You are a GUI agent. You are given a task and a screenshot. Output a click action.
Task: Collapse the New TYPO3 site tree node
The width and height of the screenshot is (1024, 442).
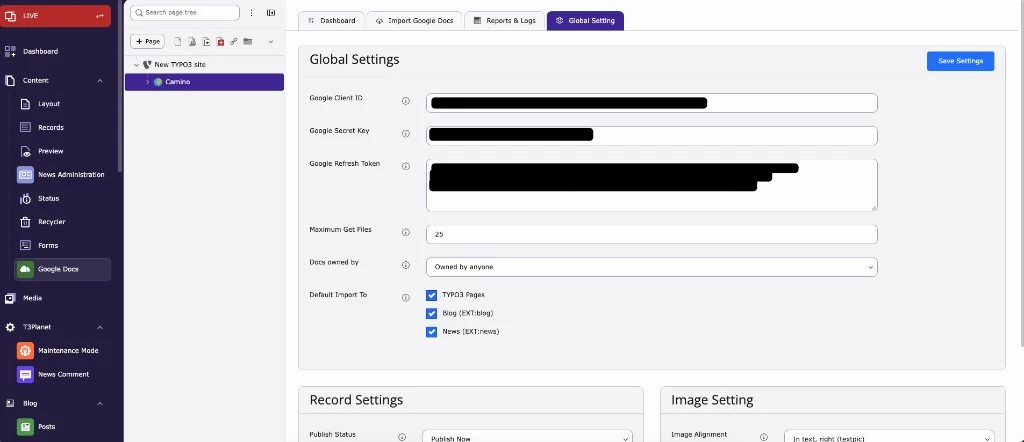pyautogui.click(x=136, y=65)
